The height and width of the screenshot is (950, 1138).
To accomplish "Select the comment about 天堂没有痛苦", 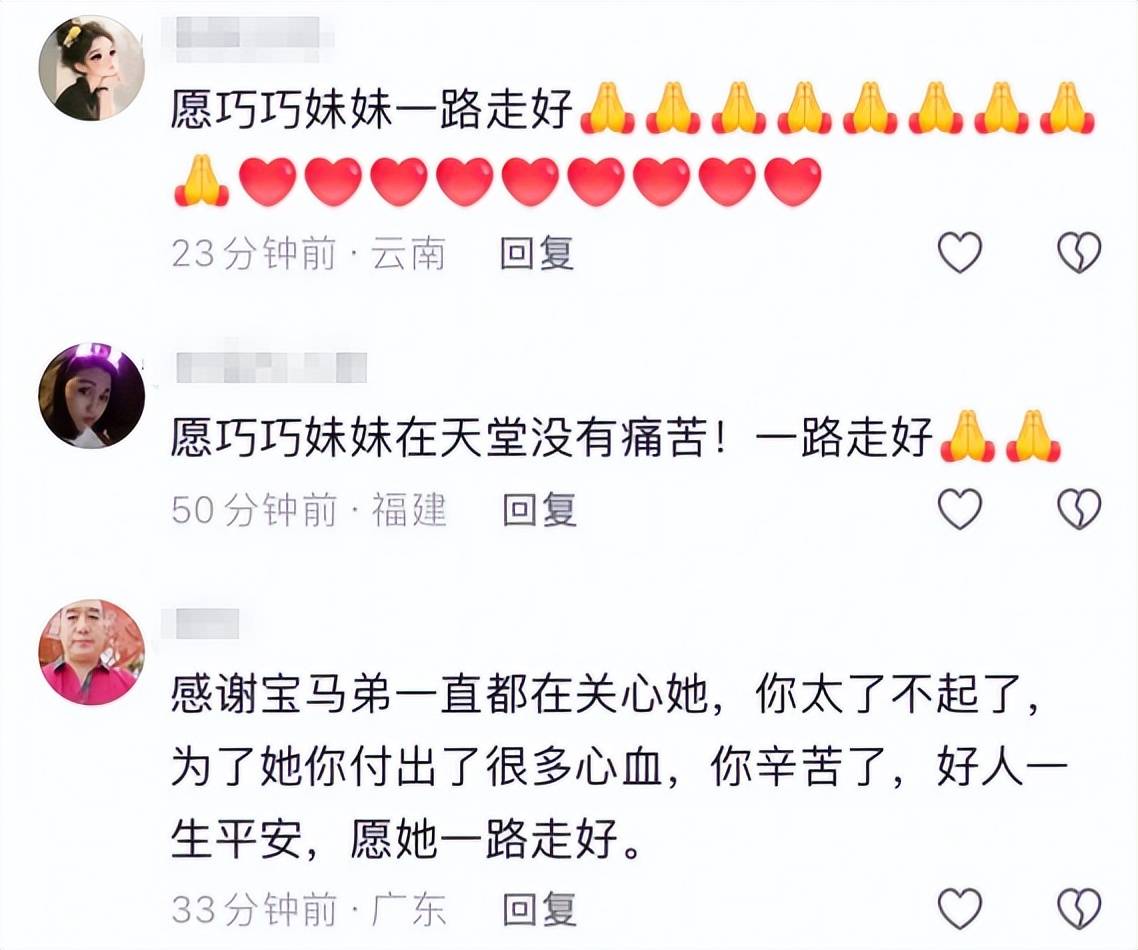I will coord(616,438).
